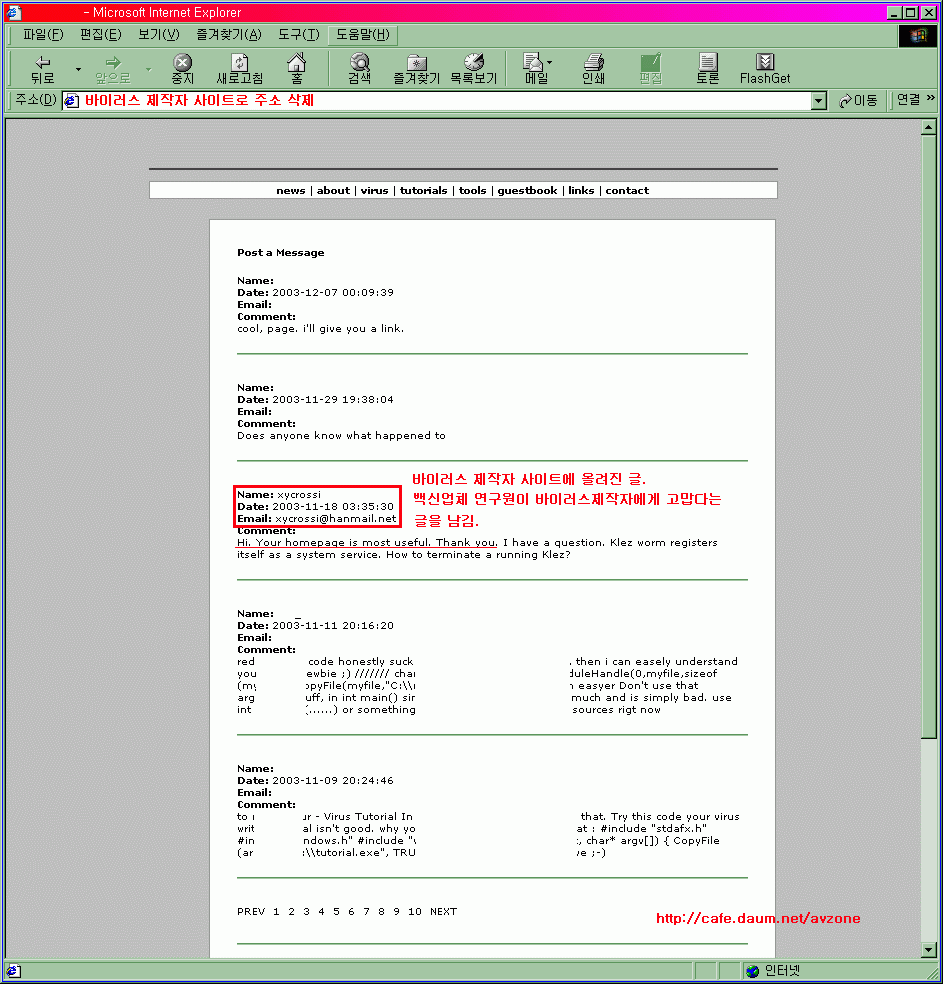Open the Discuss (토론) toolbar icon
943x984 pixels.
[708, 68]
